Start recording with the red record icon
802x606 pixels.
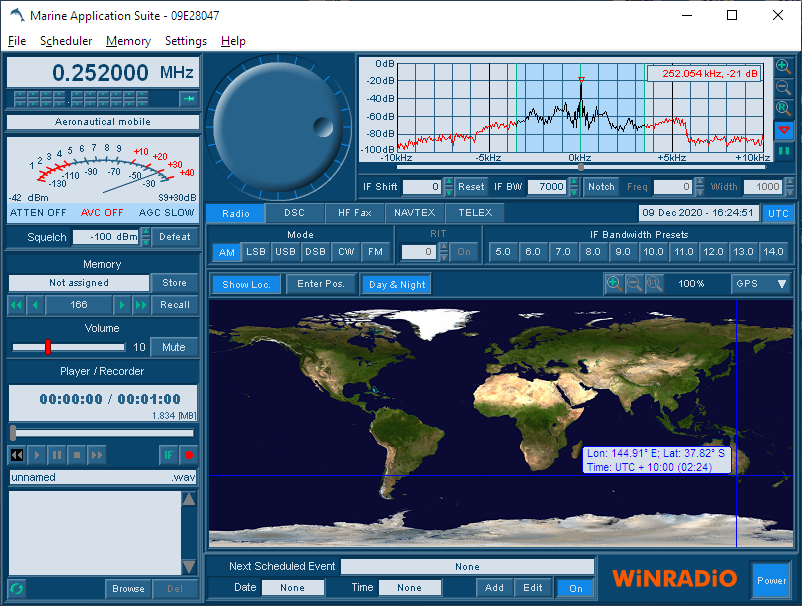189,455
